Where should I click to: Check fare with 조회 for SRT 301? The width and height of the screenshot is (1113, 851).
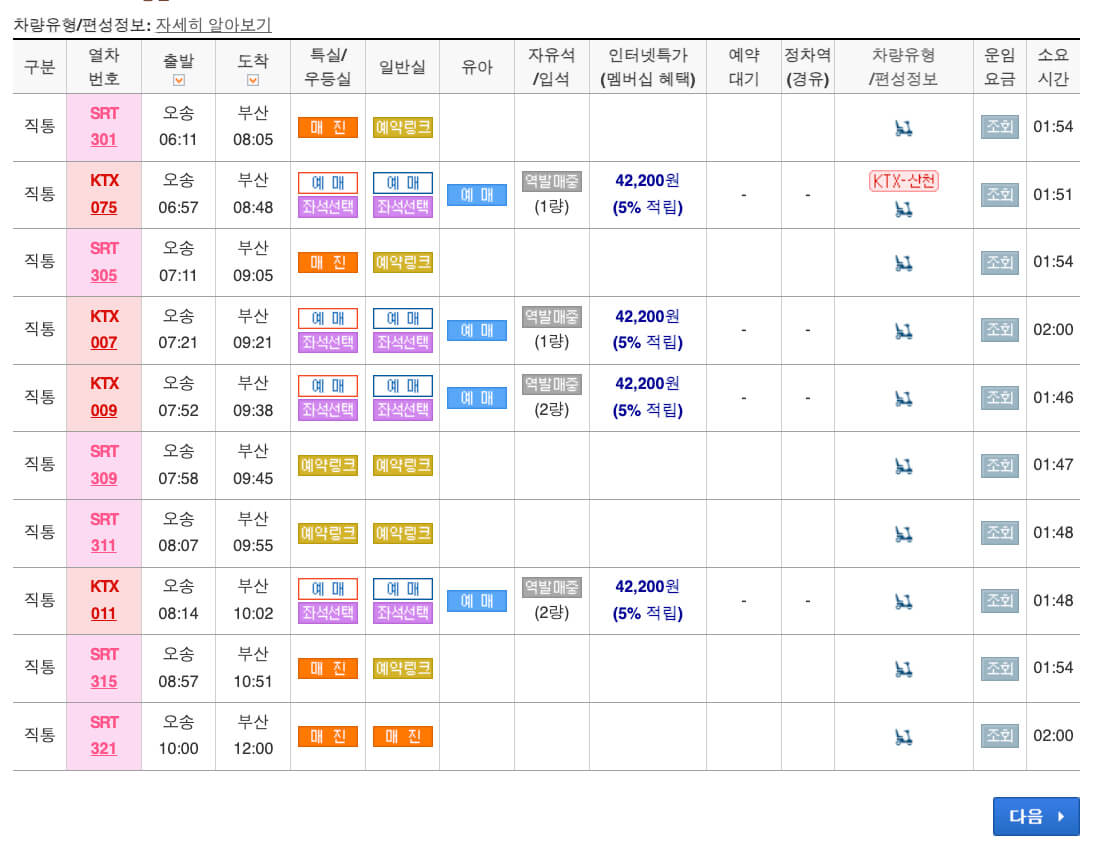click(x=999, y=127)
